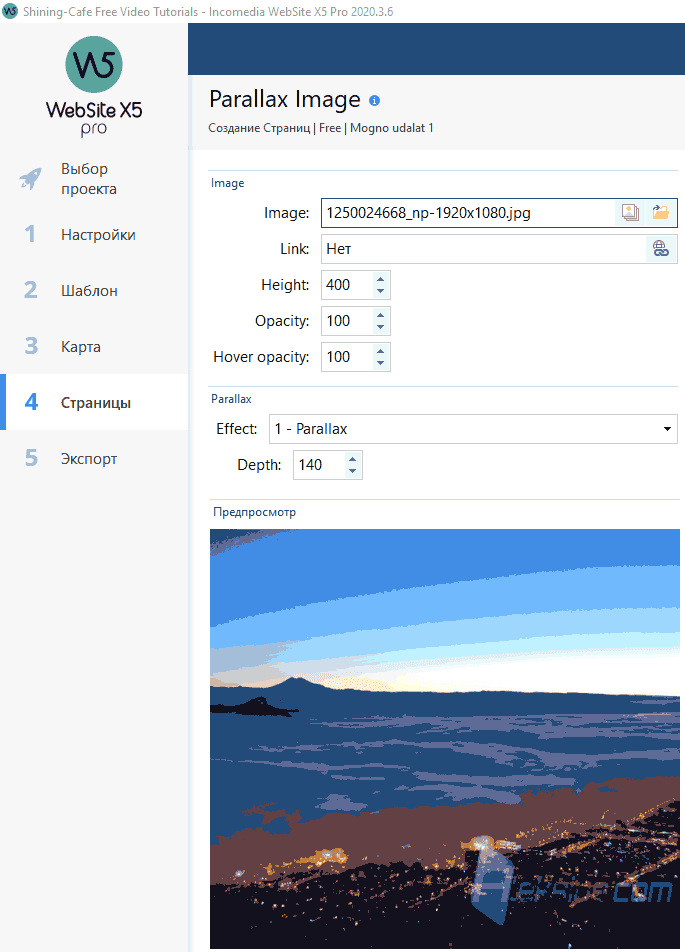Click the app icon in the title bar
The width and height of the screenshot is (685, 952).
(10, 11)
